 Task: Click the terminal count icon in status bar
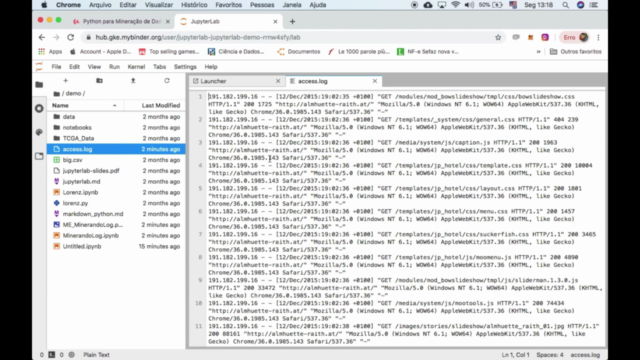52,355
